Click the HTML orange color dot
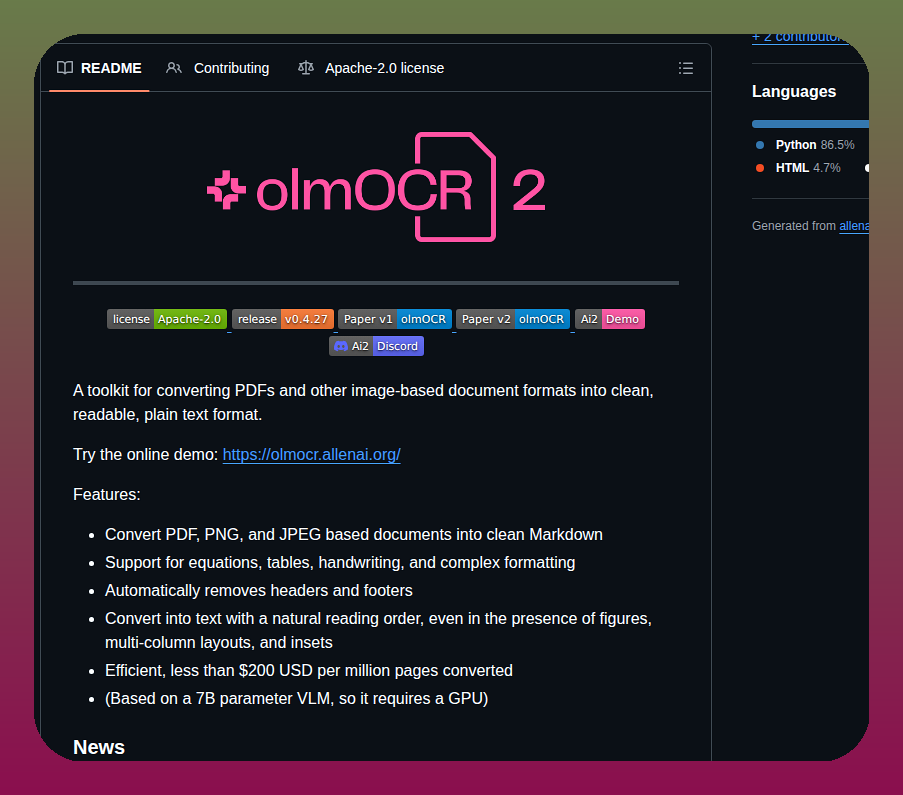The image size is (903, 795). pyautogui.click(x=760, y=168)
